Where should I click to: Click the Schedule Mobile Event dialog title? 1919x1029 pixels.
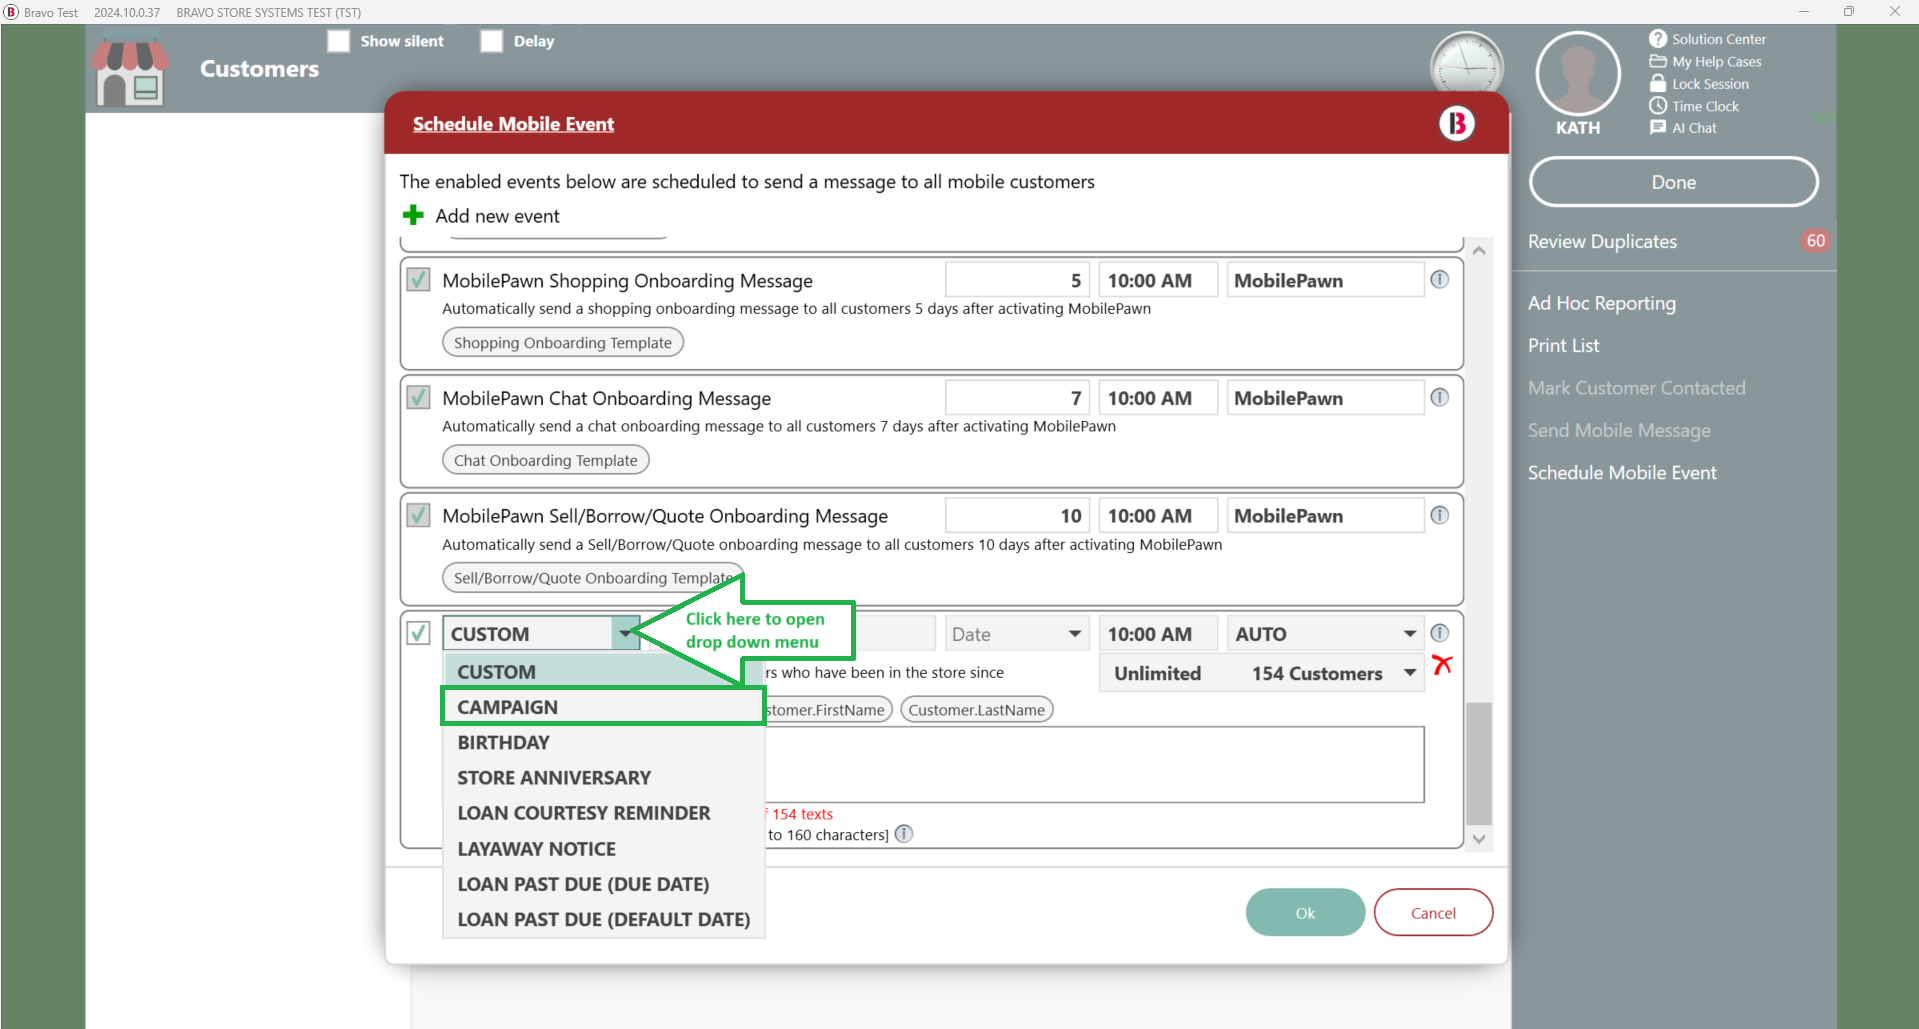coord(513,124)
